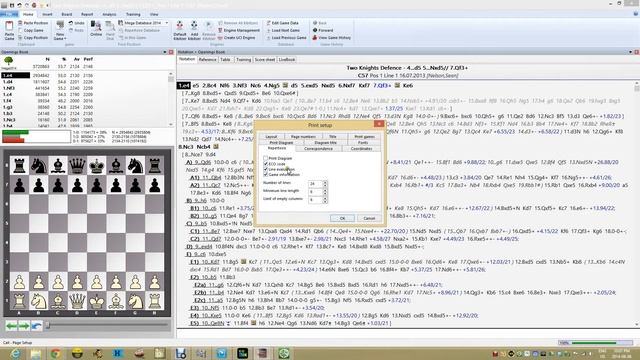Enable the Print Diagram checkbox
The width and height of the screenshot is (640, 360).
[266, 158]
